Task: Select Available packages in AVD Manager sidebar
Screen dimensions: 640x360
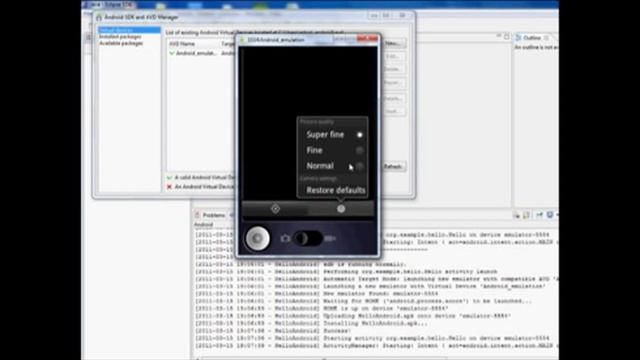Action: pos(121,43)
